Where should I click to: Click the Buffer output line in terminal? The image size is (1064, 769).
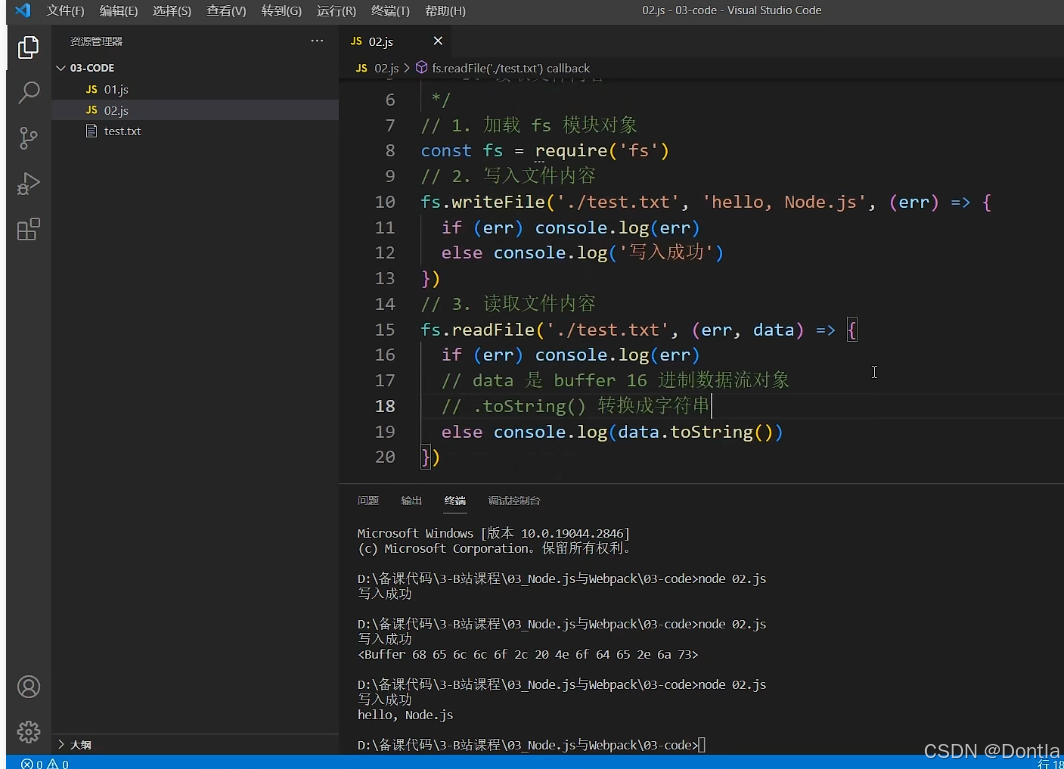pyautogui.click(x=527, y=654)
